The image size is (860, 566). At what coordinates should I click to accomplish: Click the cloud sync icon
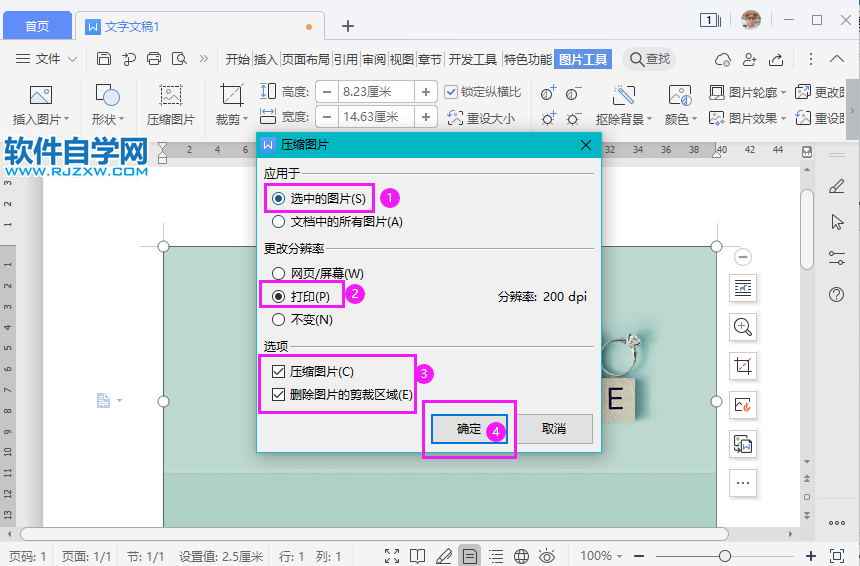coord(723,59)
